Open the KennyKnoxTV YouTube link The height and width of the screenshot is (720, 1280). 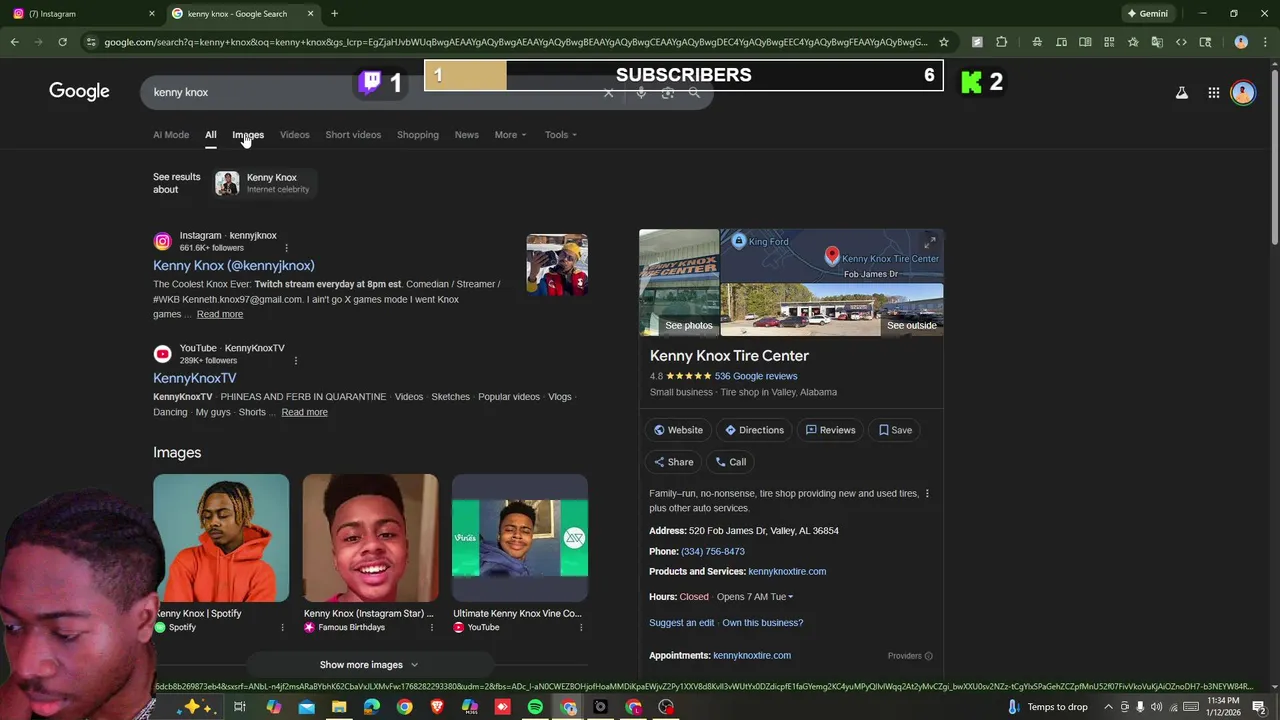point(195,378)
